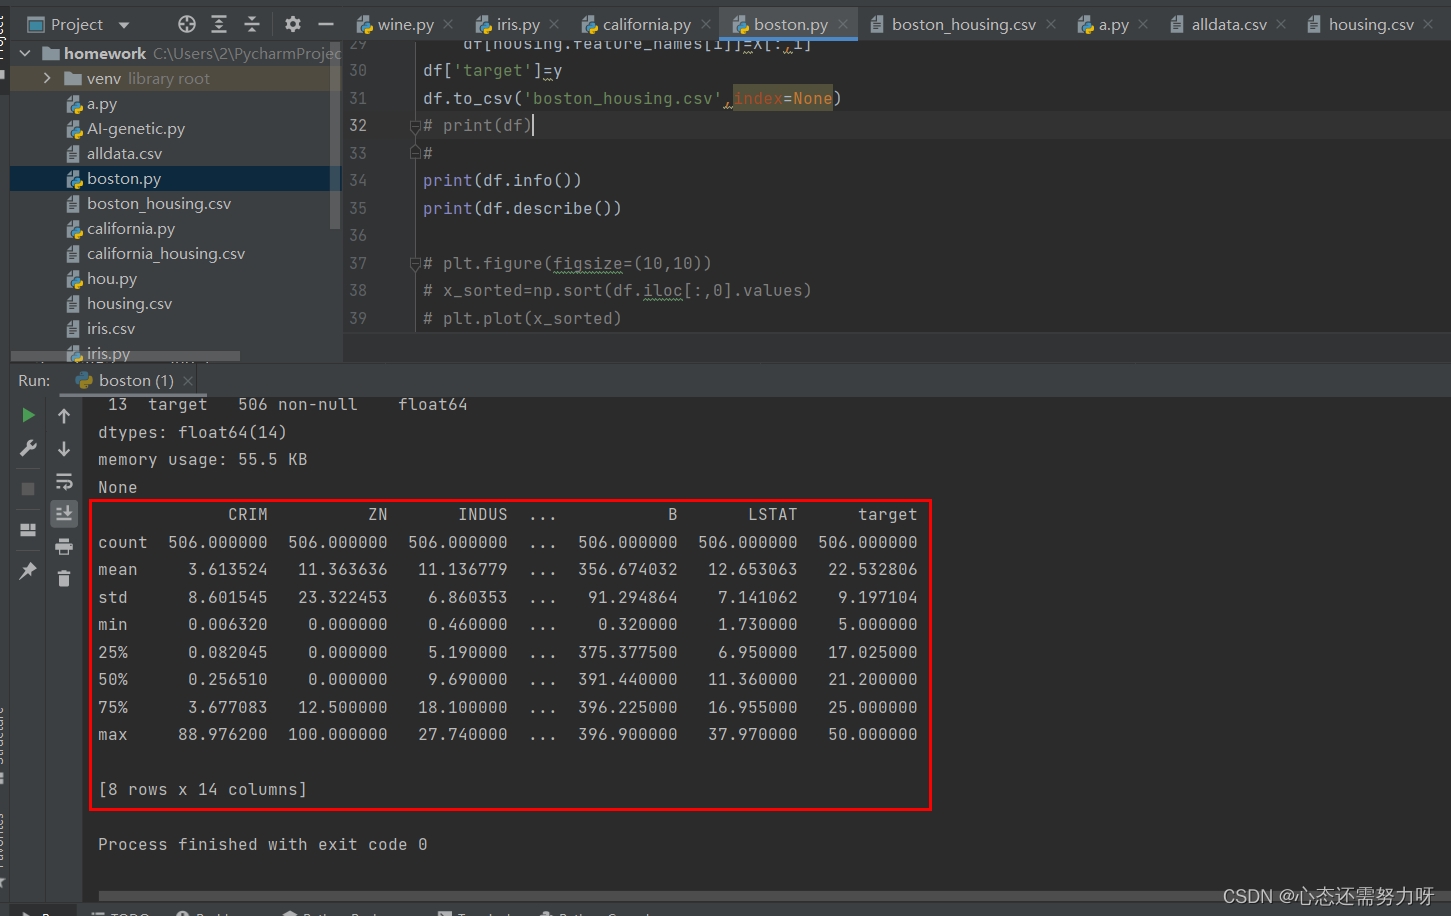The height and width of the screenshot is (916, 1451).
Task: Click the Stop process square icon
Action: click(28, 488)
